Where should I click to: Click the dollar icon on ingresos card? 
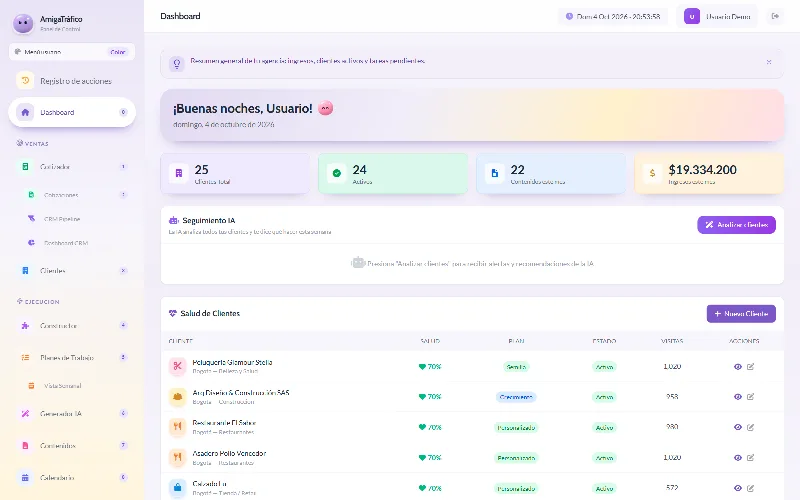(652, 173)
